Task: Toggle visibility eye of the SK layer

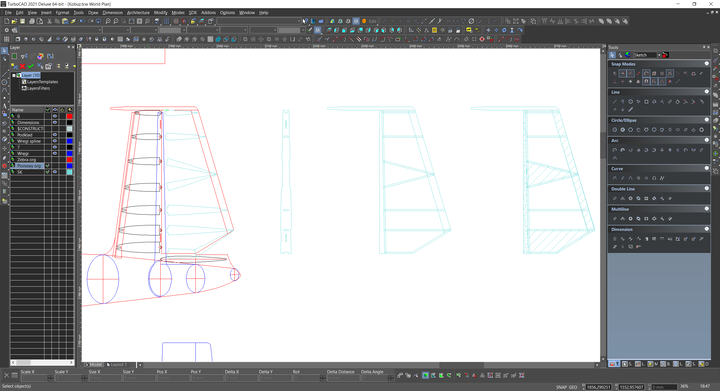Action: [55, 172]
